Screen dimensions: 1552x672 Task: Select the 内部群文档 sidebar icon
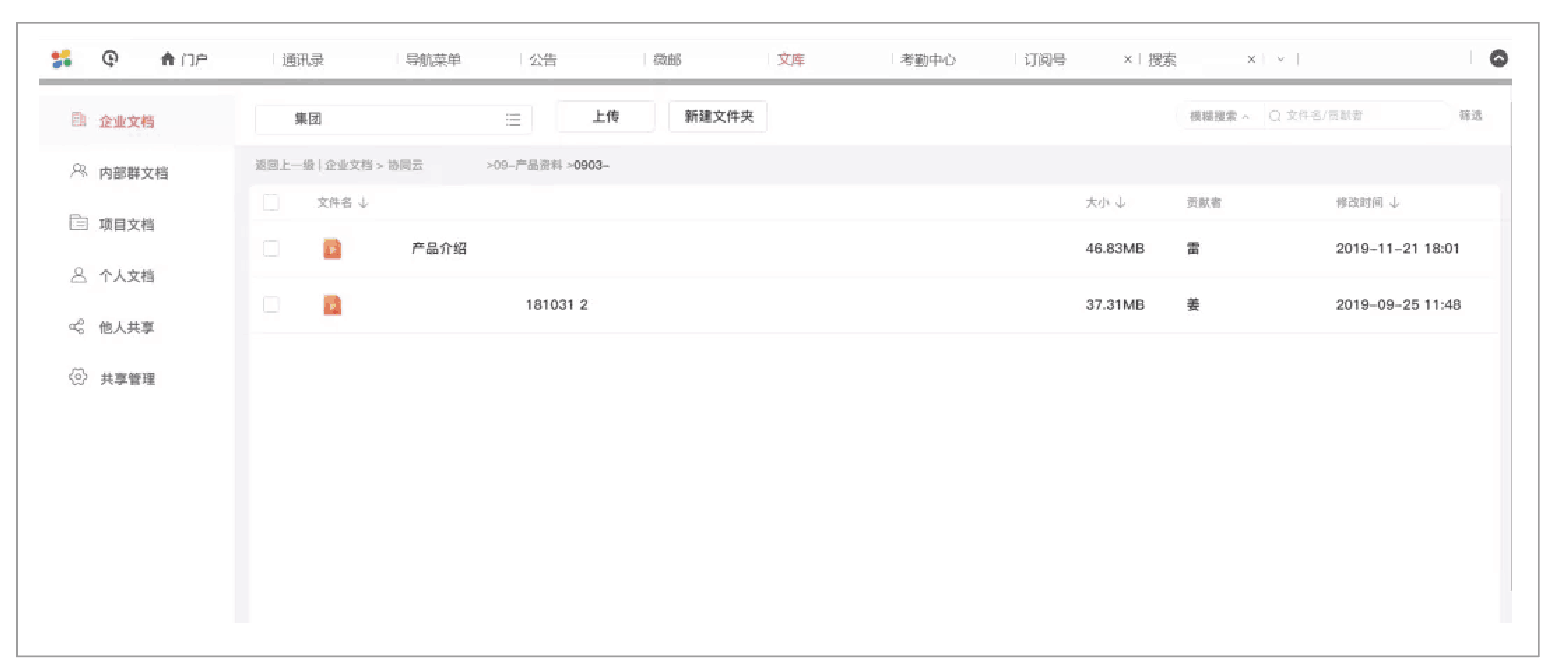click(x=79, y=171)
